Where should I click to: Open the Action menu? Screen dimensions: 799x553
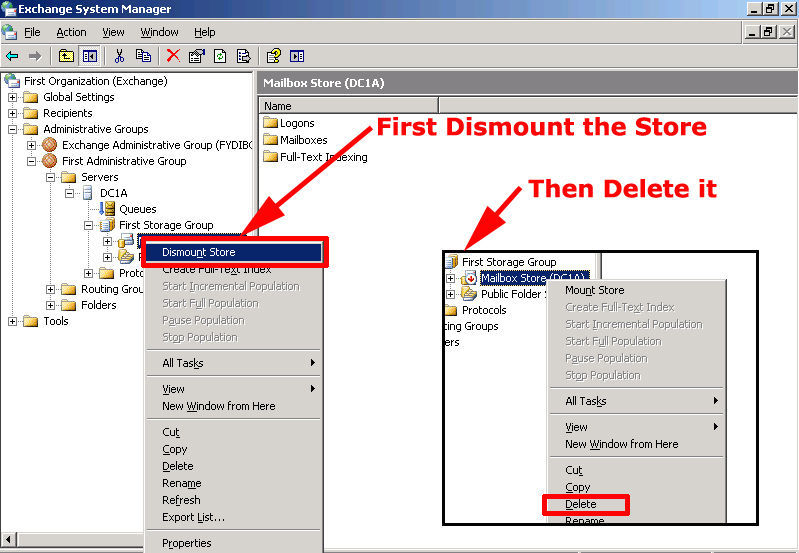pos(71,32)
